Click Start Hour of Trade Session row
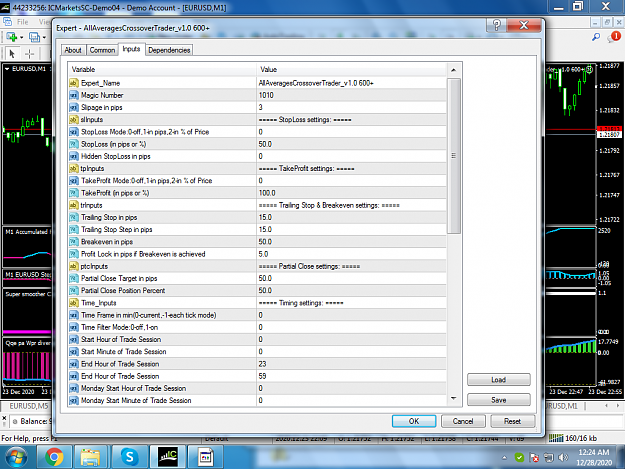The image size is (625, 469). click(x=257, y=339)
